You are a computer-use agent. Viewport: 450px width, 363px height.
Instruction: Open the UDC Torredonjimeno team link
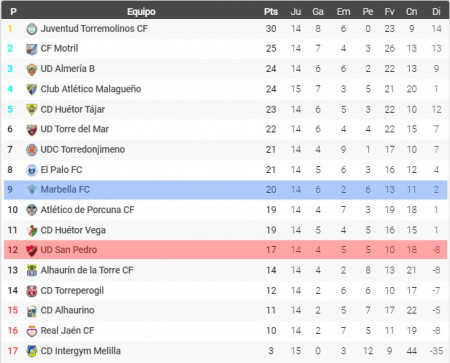(83, 149)
